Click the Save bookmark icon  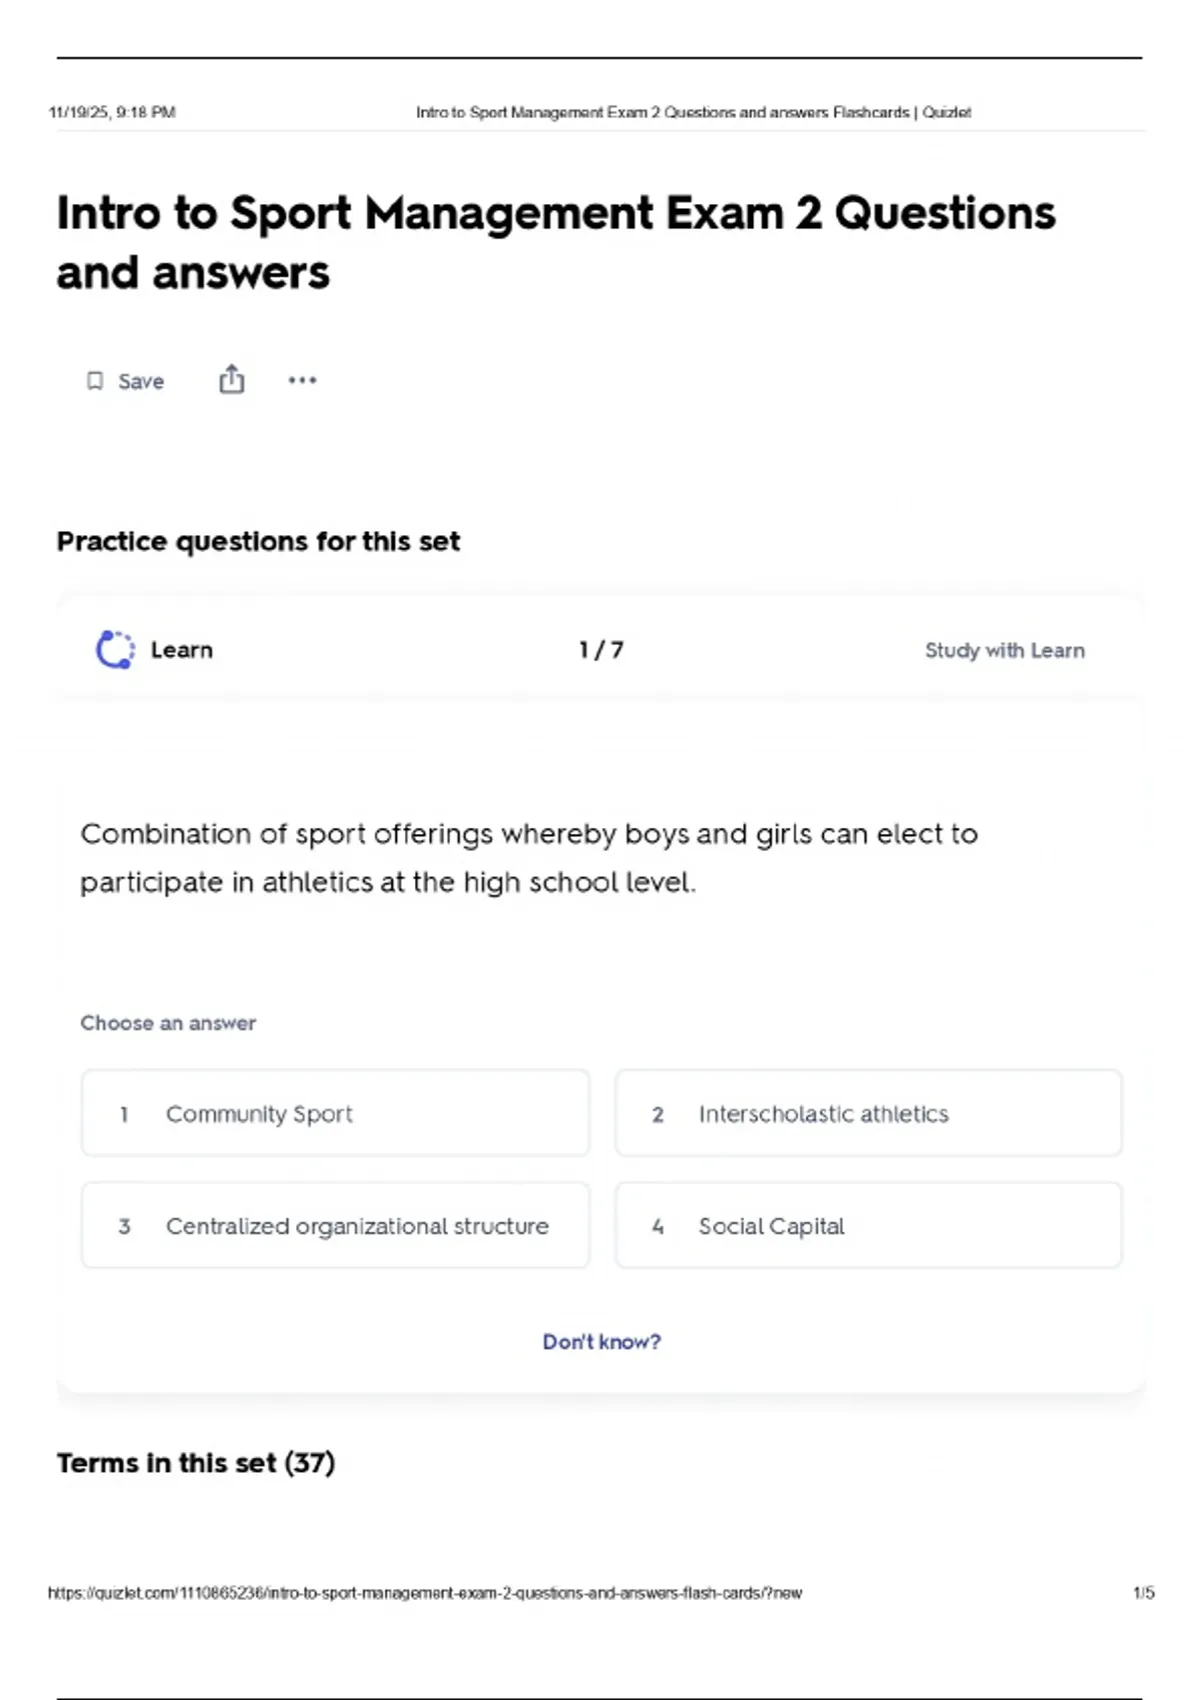[x=95, y=381]
